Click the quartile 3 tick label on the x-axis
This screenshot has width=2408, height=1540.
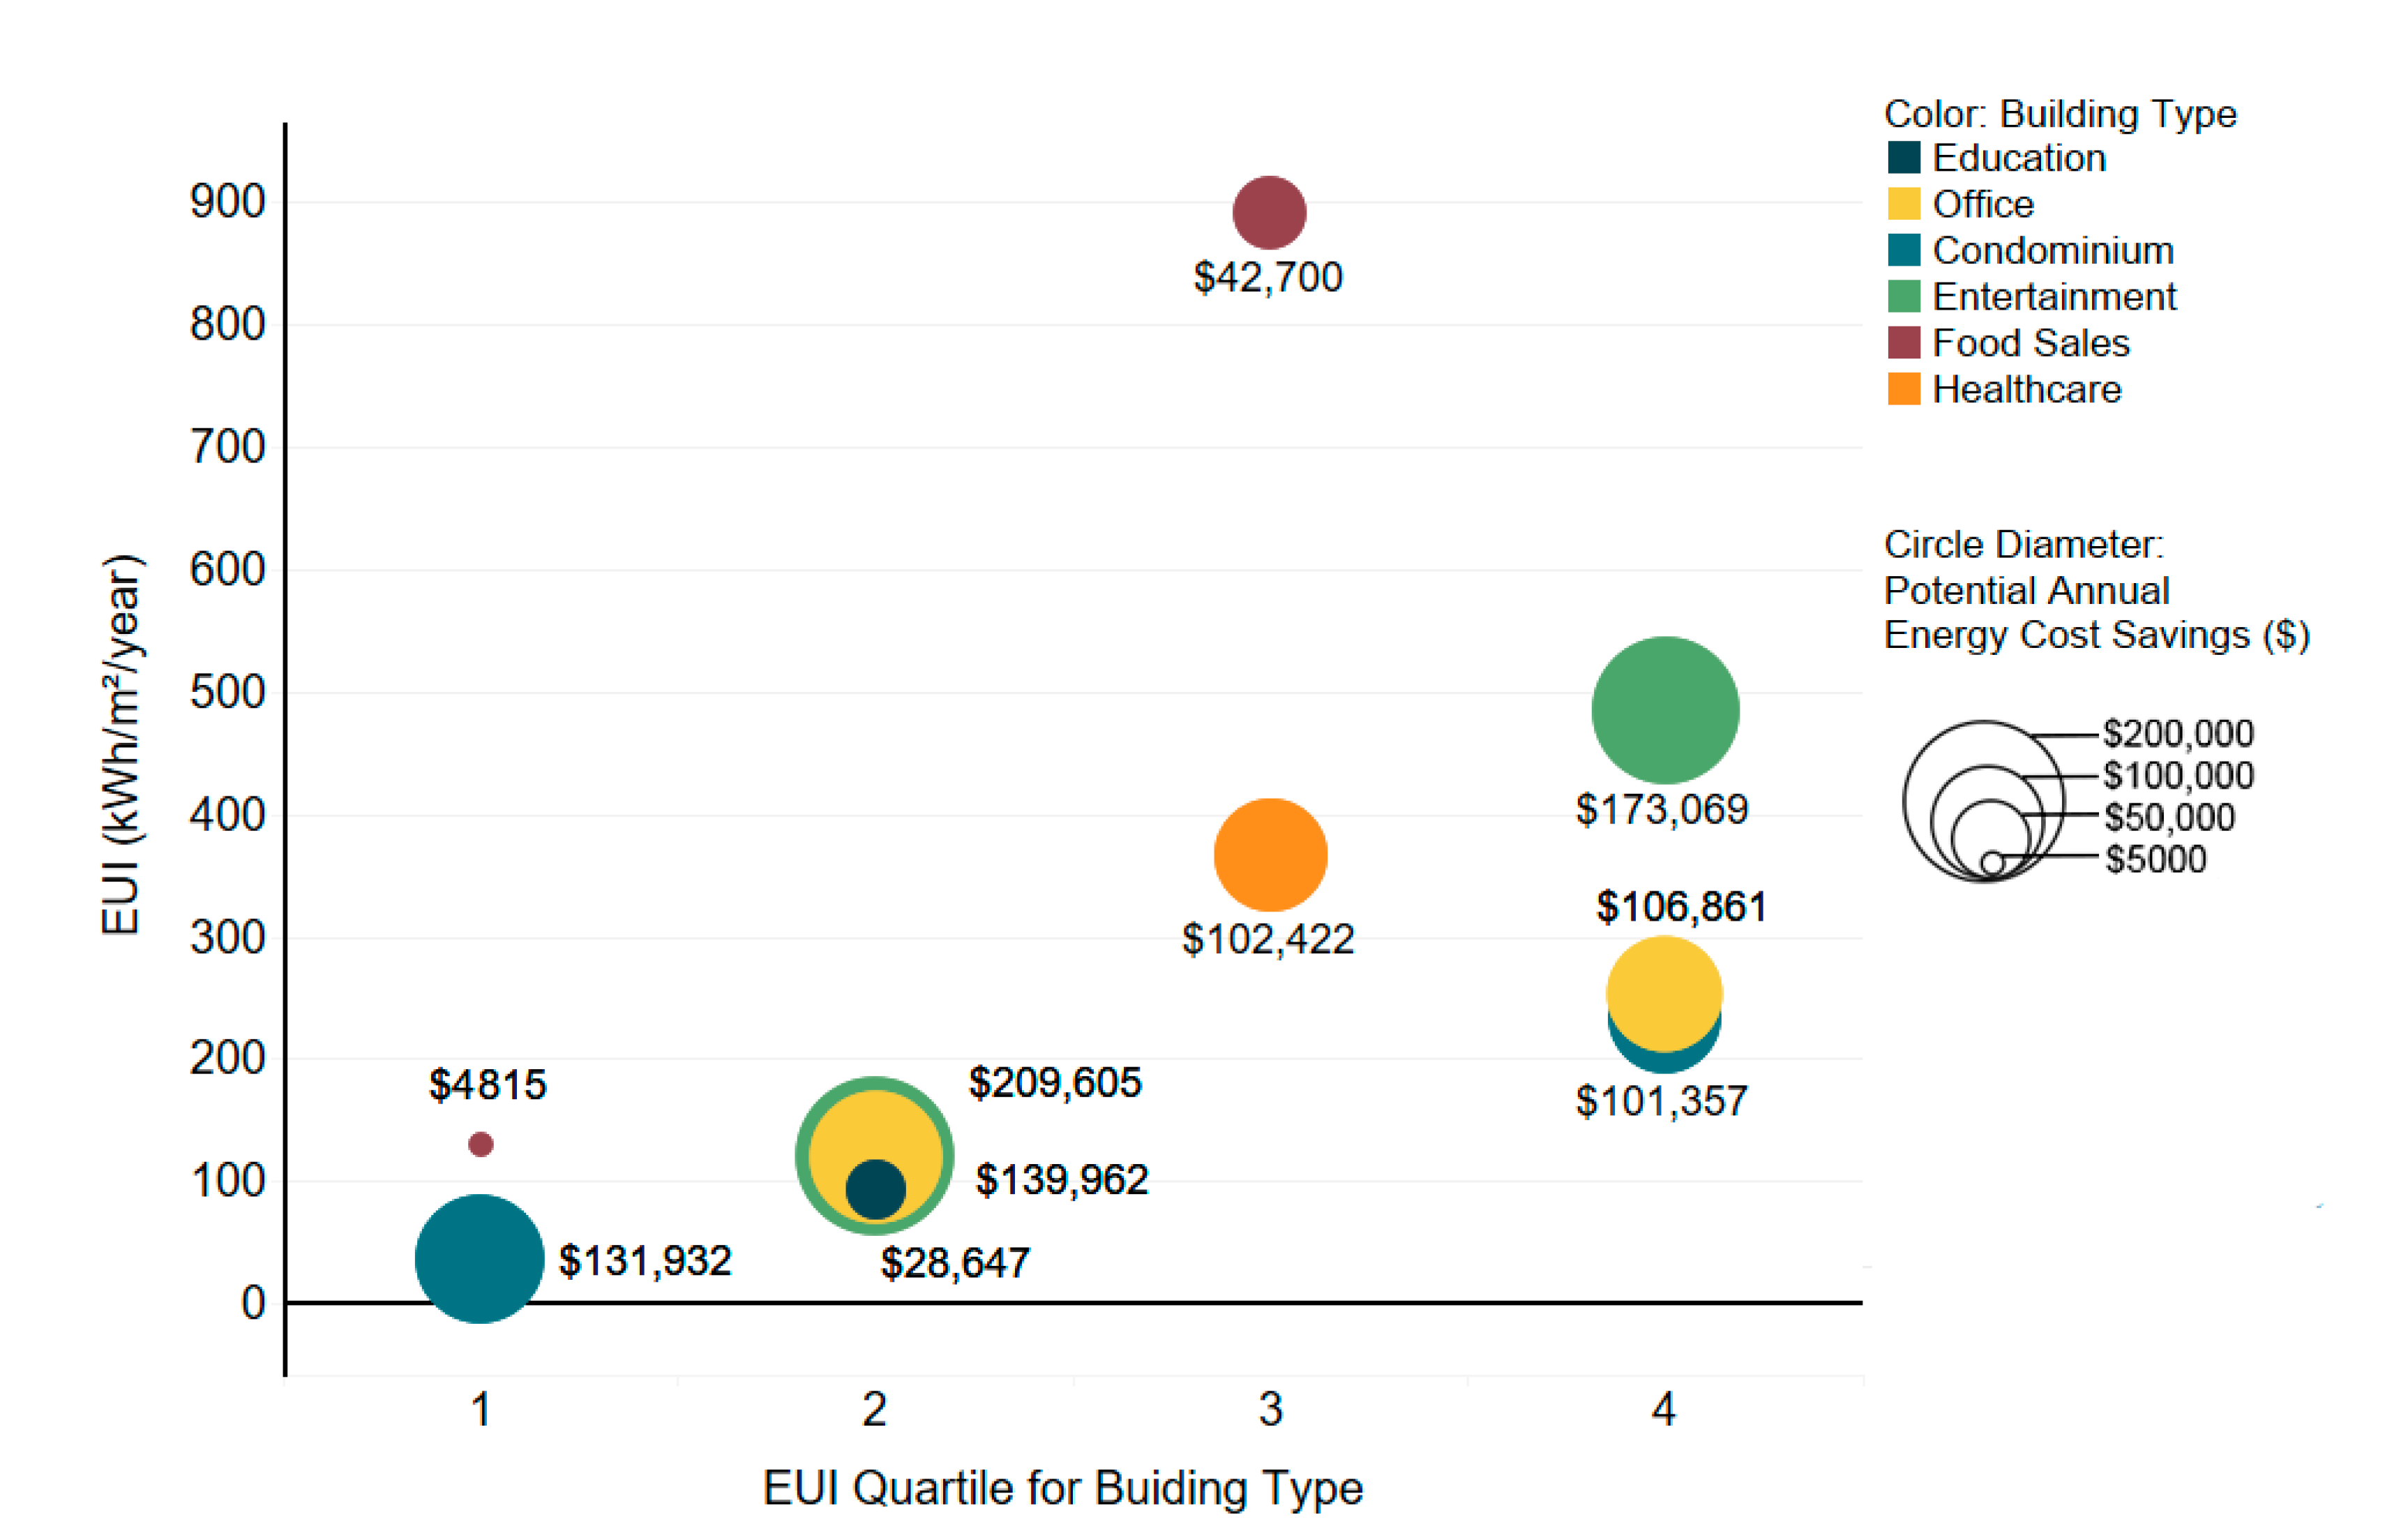[x=1270, y=1410]
